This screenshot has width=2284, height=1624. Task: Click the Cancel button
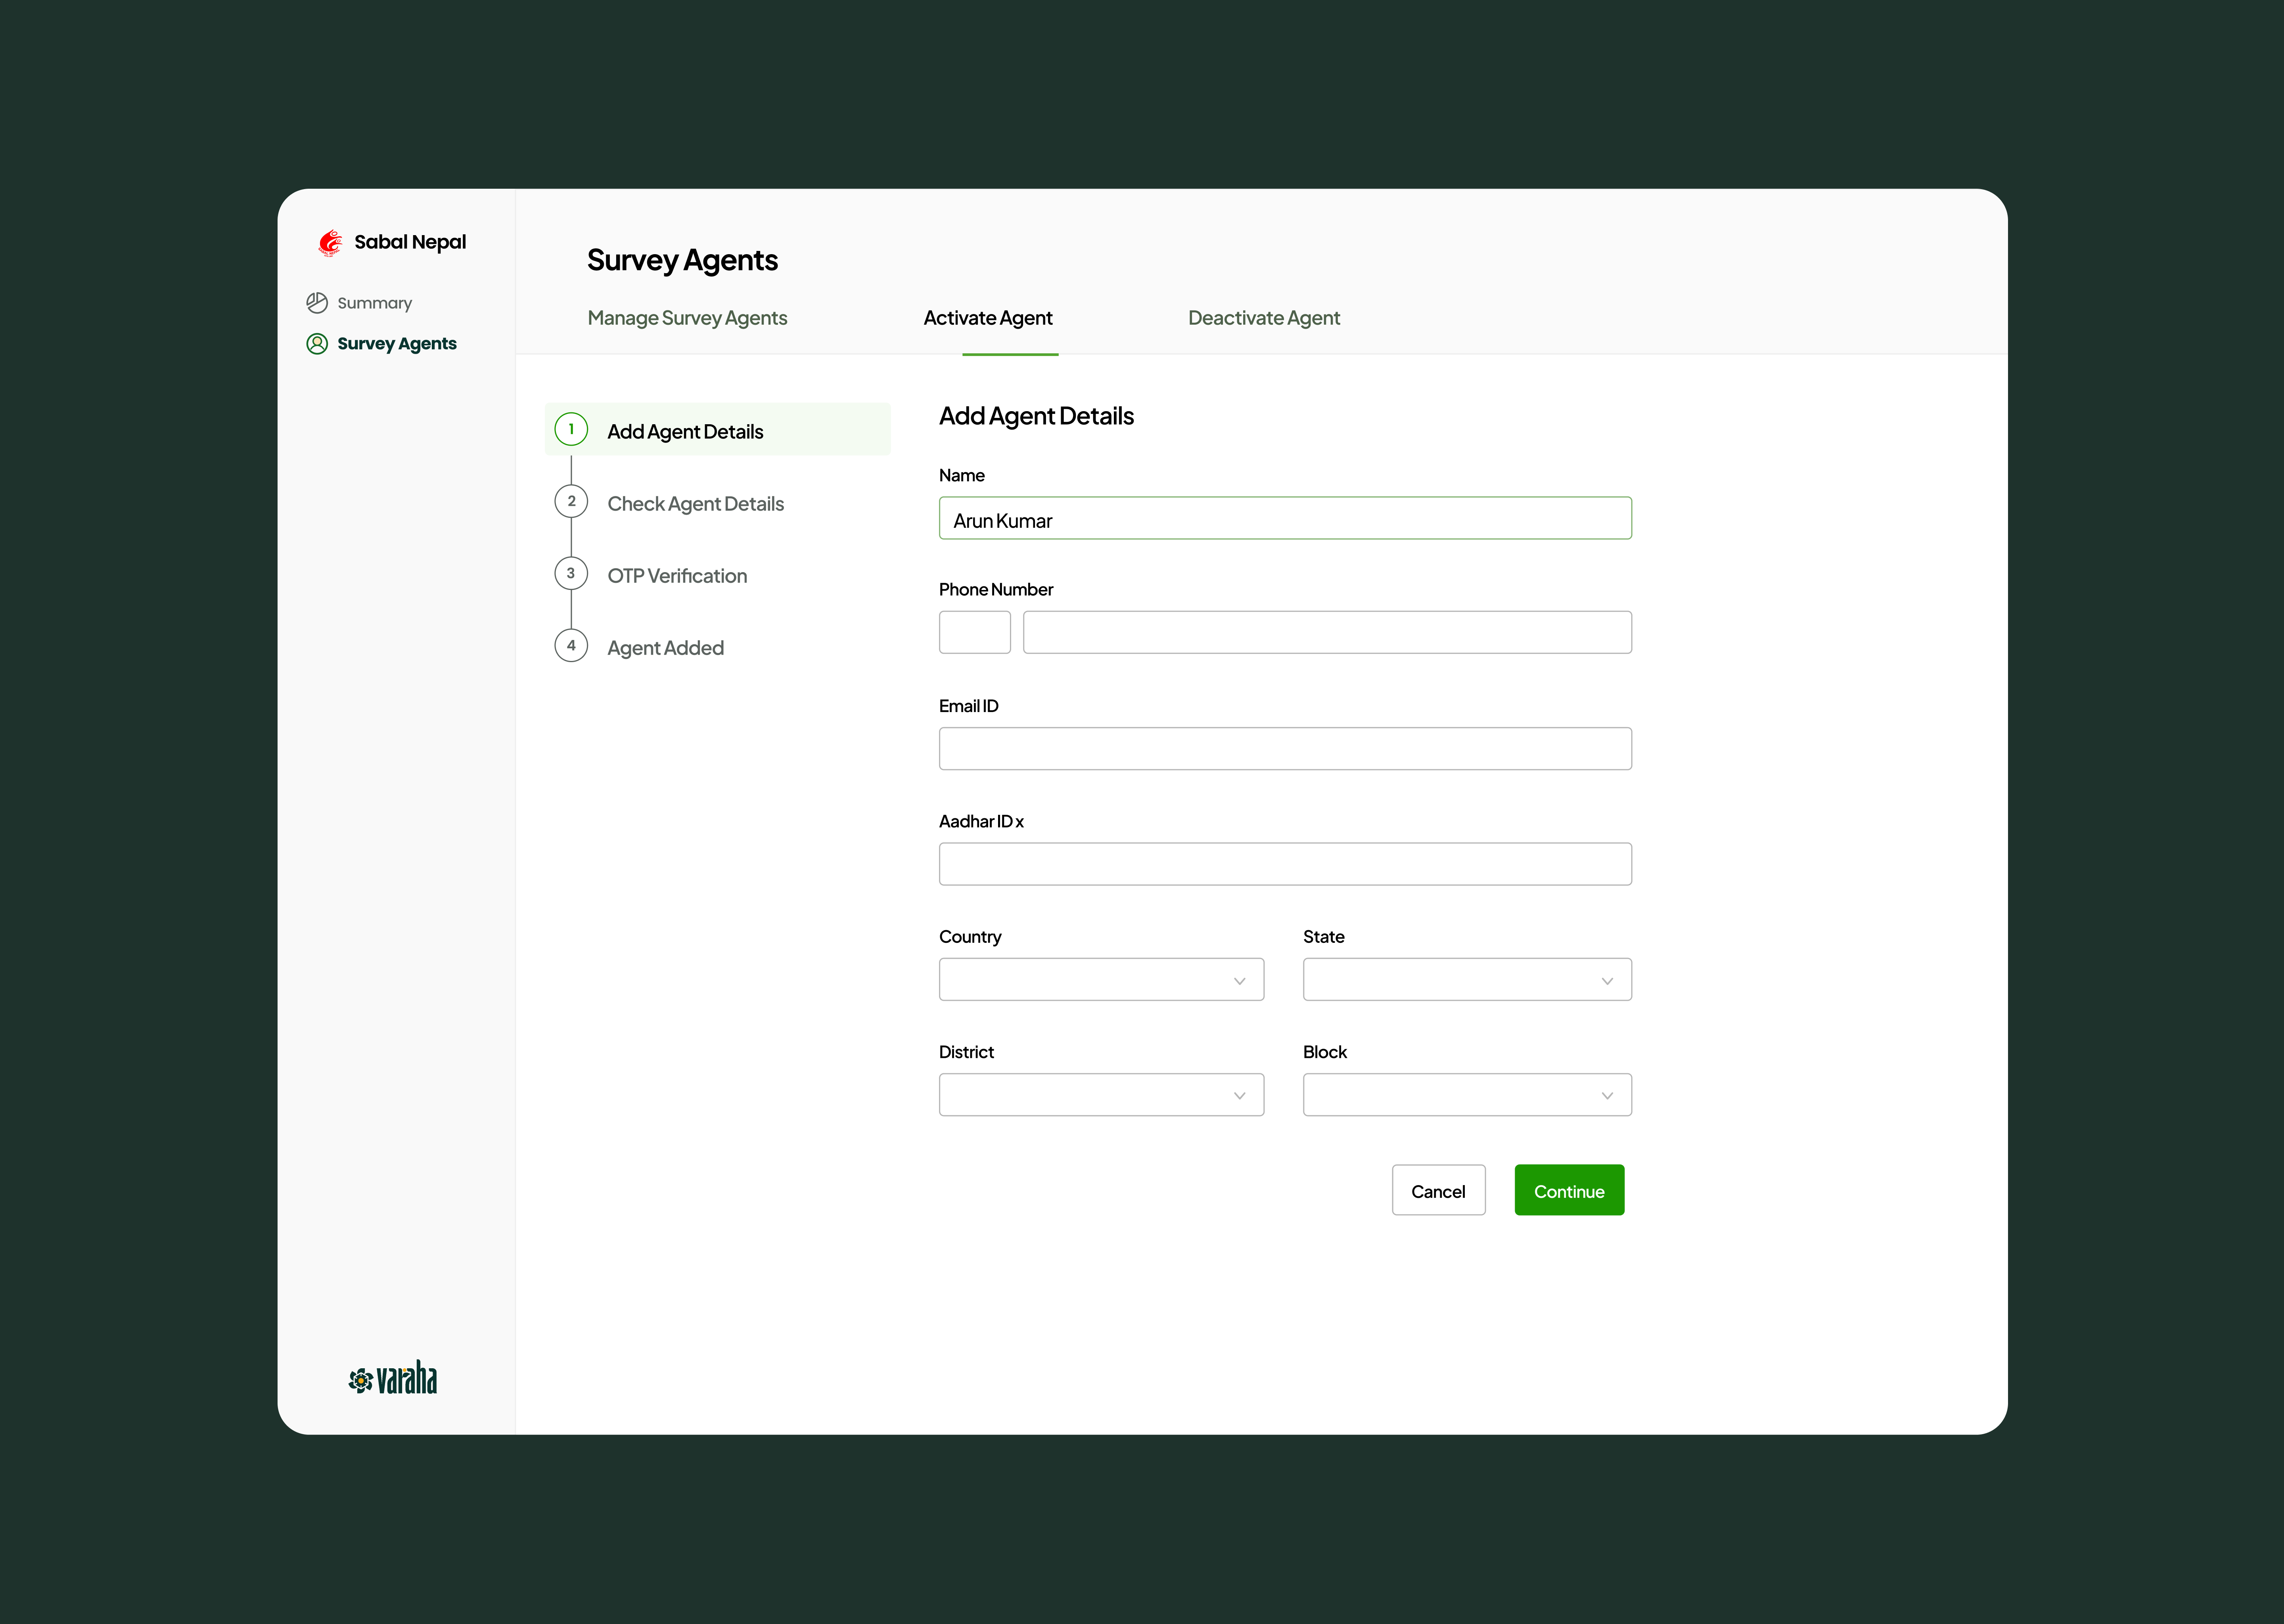click(1438, 1191)
